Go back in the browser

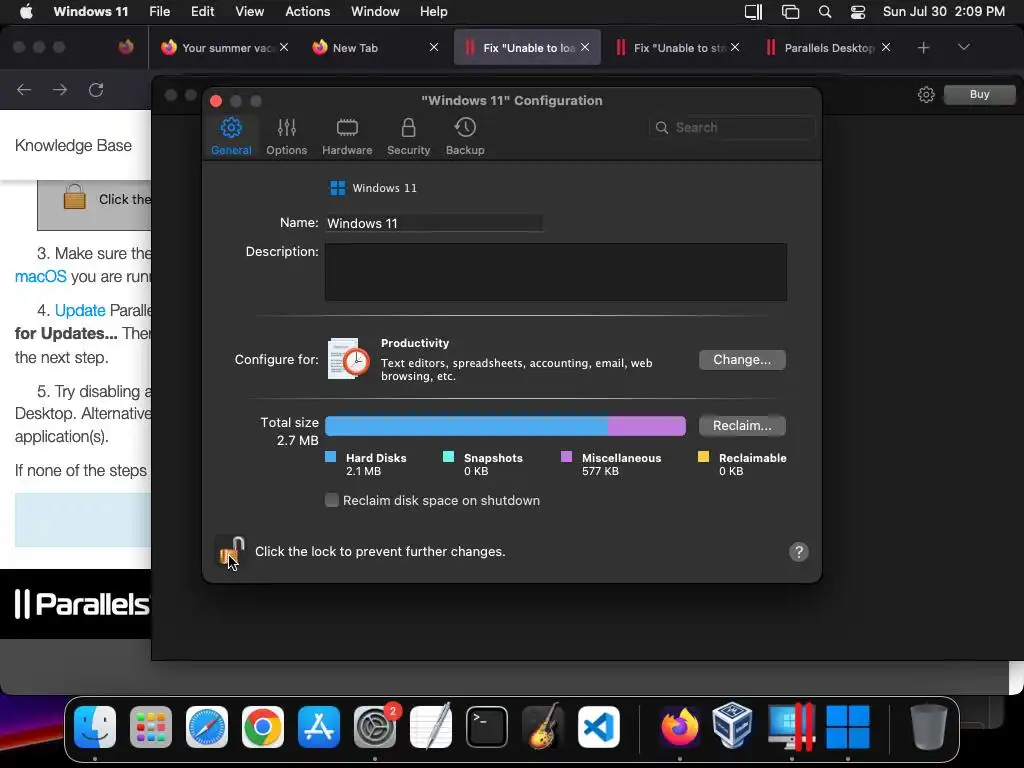point(24,89)
